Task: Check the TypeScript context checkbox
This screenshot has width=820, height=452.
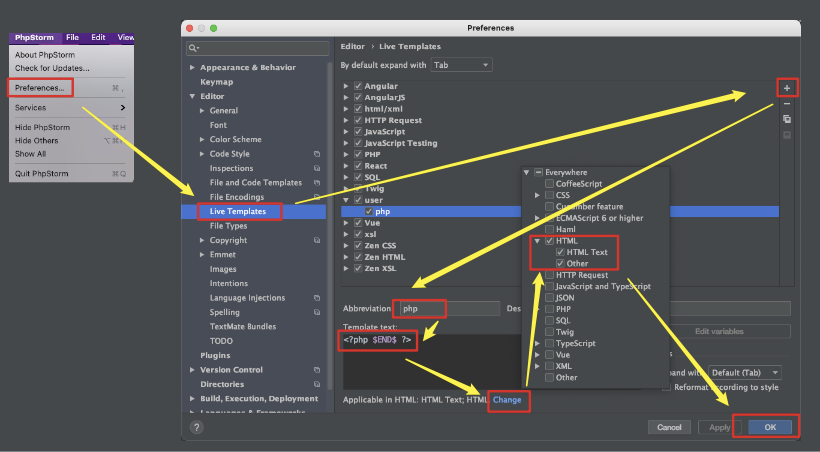Action: click(x=549, y=343)
